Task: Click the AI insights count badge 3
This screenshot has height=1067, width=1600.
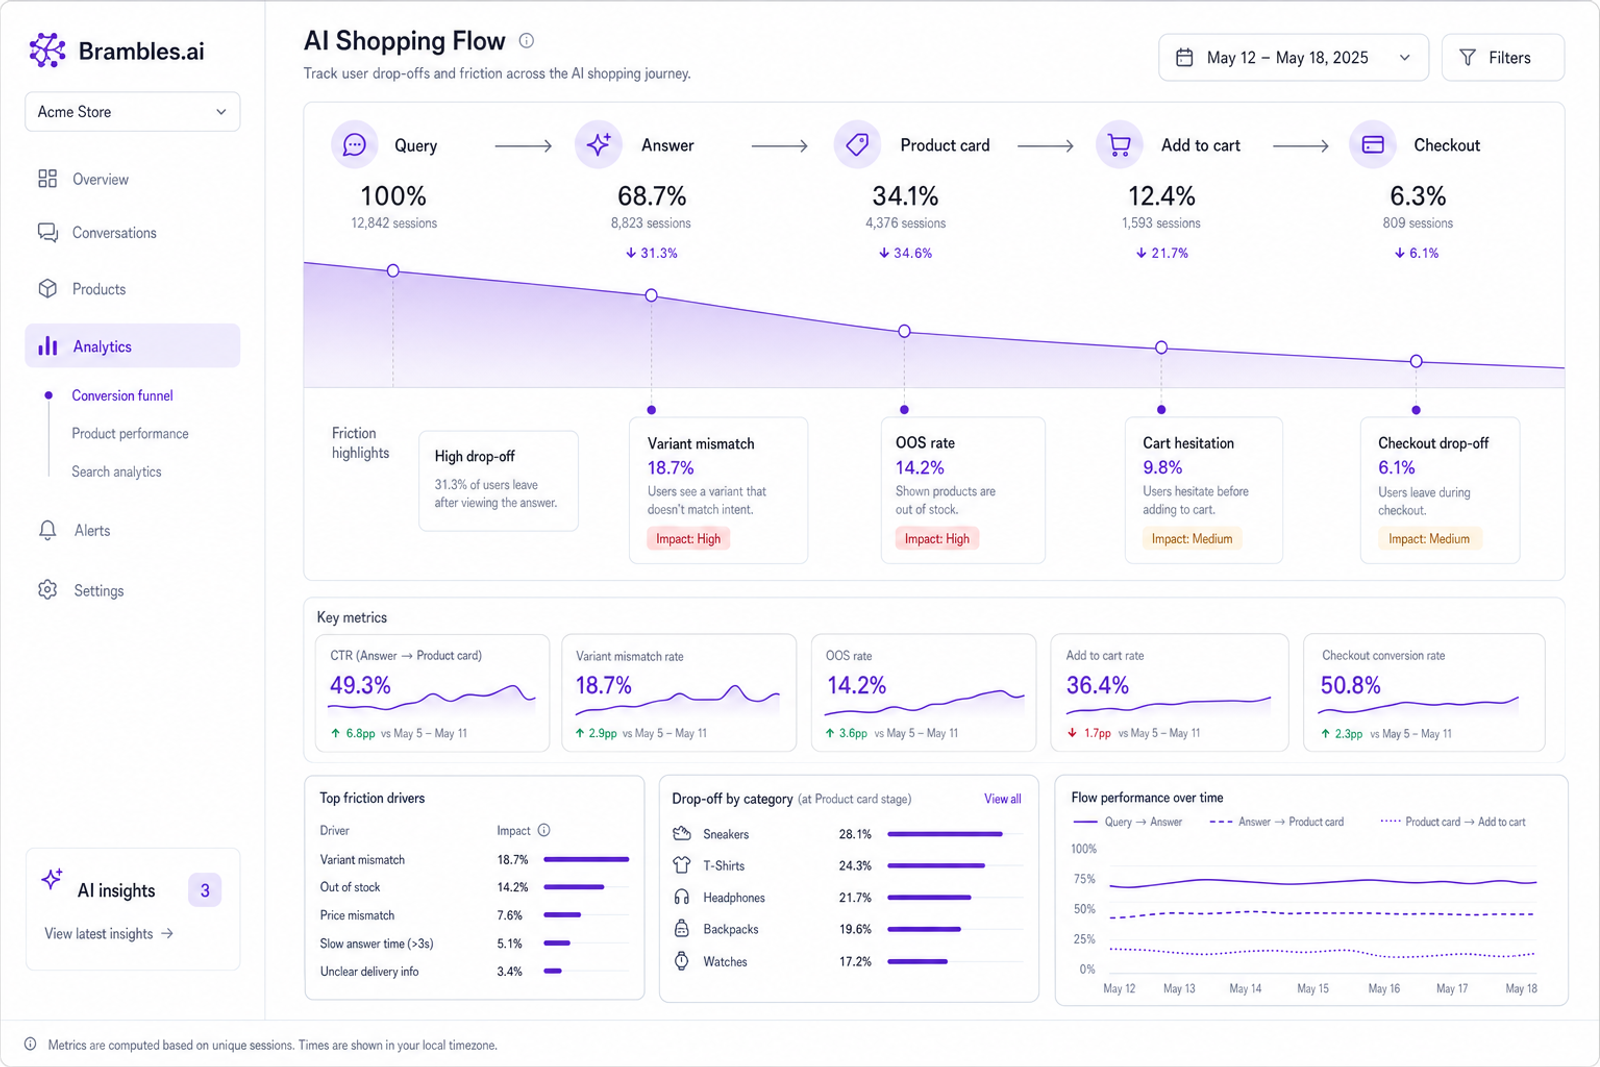Action: coord(205,890)
